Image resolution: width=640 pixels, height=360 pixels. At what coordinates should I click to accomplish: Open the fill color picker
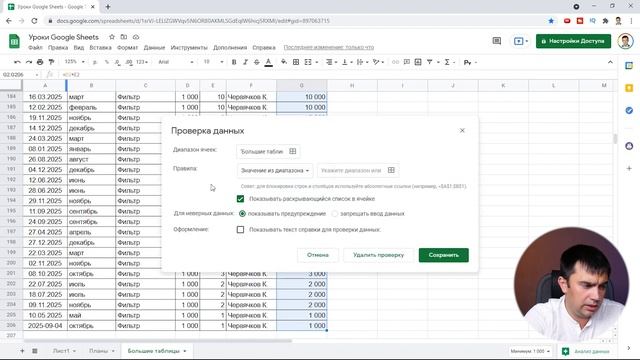(x=284, y=62)
